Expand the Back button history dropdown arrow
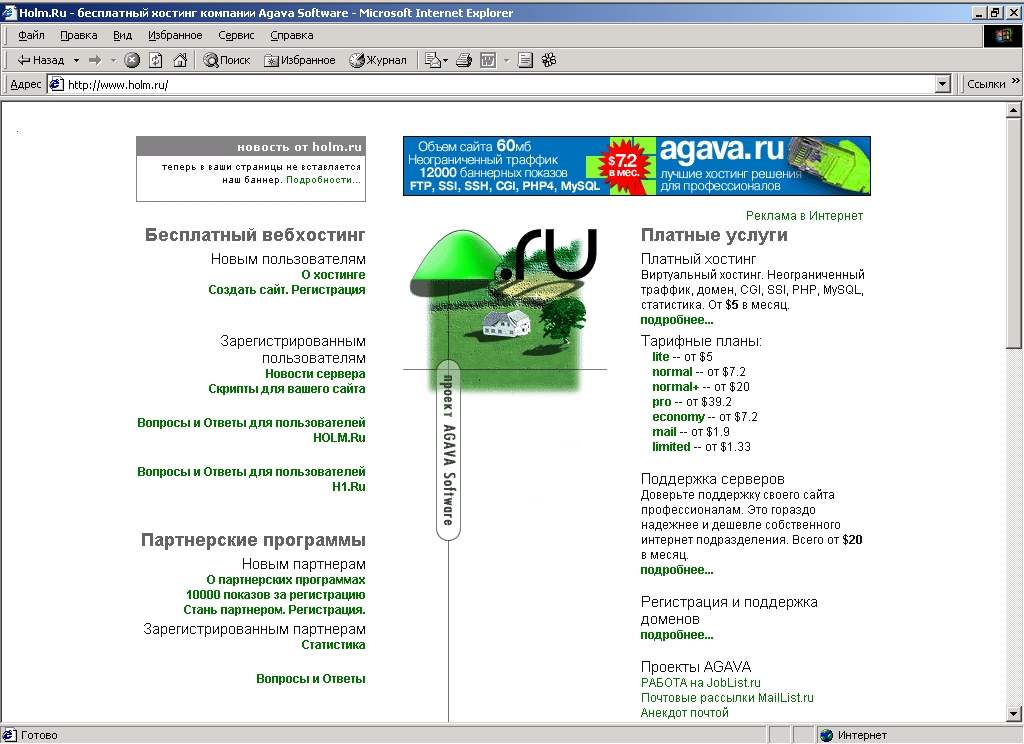Screen dimensions: 1024x744 pyautogui.click(x=76, y=60)
